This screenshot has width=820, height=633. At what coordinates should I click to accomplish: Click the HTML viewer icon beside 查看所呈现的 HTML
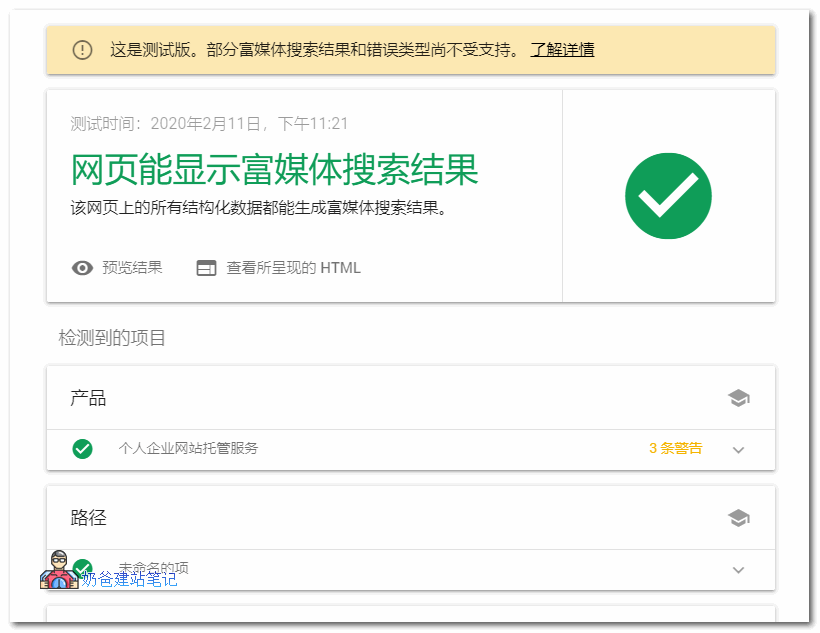tap(205, 268)
